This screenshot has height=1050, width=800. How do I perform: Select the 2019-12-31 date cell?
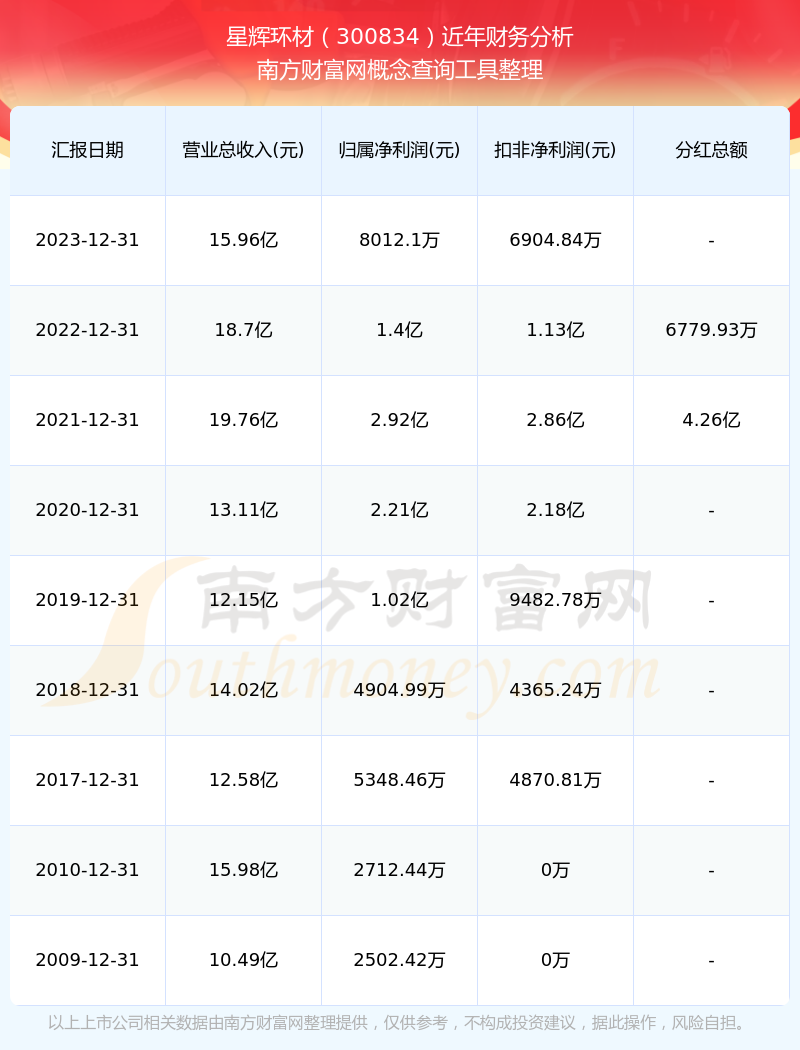[x=88, y=600]
